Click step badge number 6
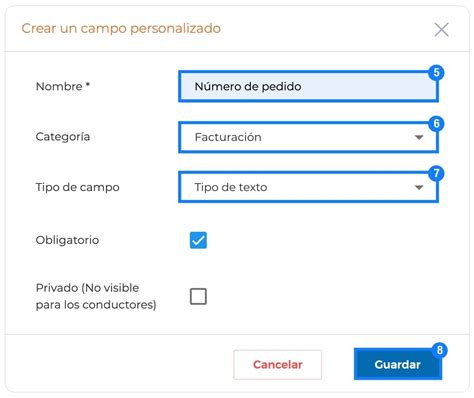Image resolution: width=474 pixels, height=398 pixels. [436, 124]
